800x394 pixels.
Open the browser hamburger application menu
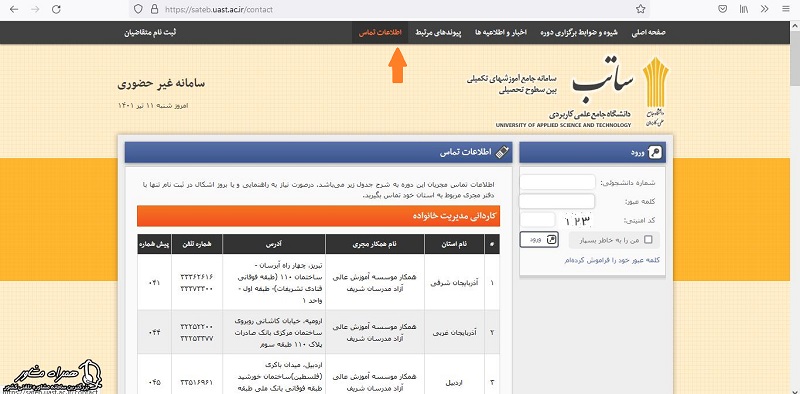point(785,9)
